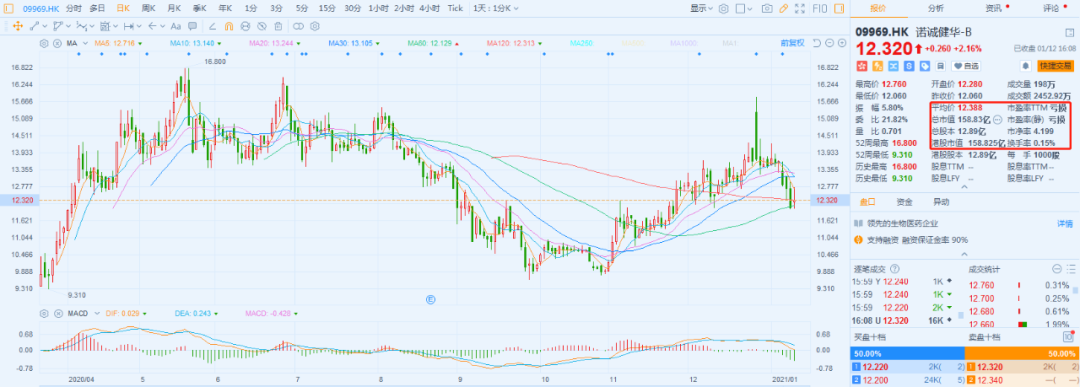
Task: Open the 详情 details link
Action: click(1065, 224)
